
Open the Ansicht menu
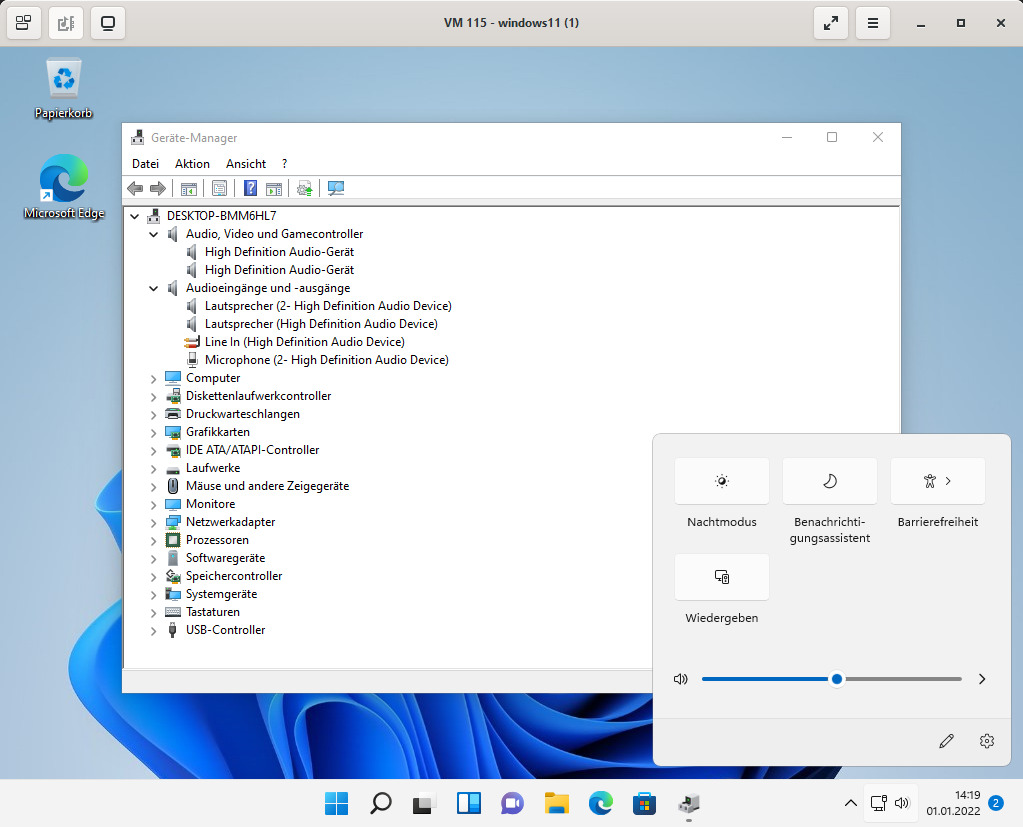246,164
